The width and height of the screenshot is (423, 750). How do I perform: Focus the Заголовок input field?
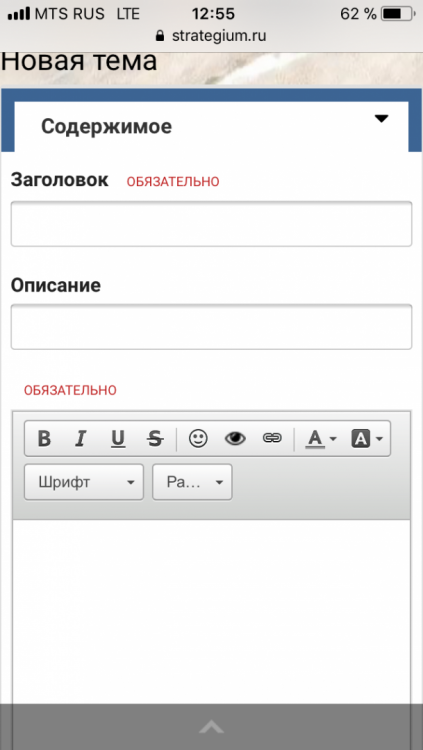pyautogui.click(x=212, y=224)
